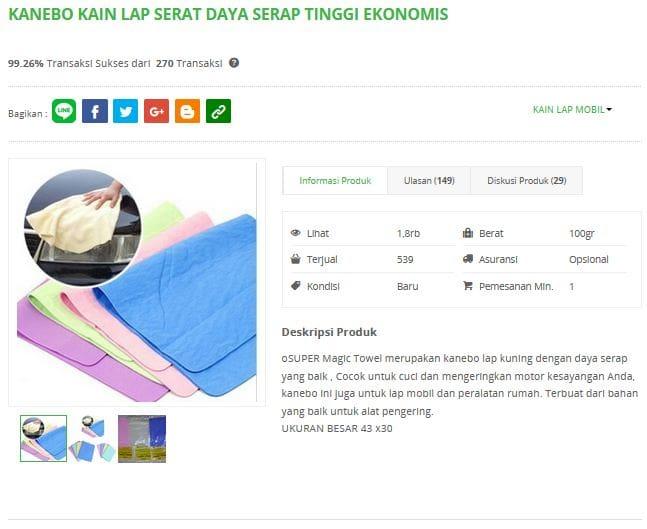Copy product link via chain icon

tap(218, 111)
